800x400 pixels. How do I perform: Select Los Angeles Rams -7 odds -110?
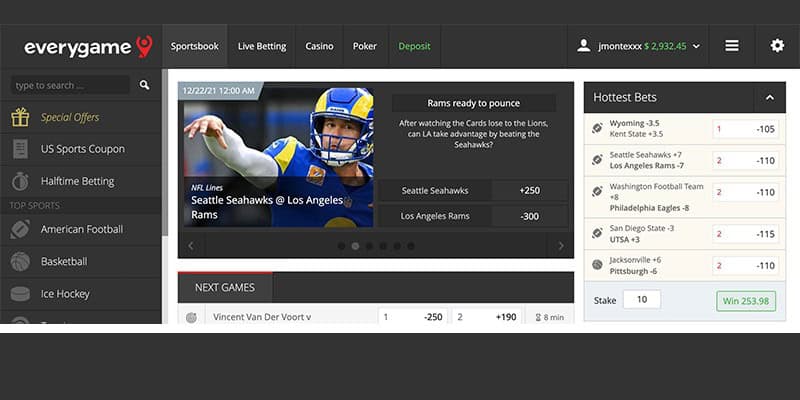coord(745,161)
